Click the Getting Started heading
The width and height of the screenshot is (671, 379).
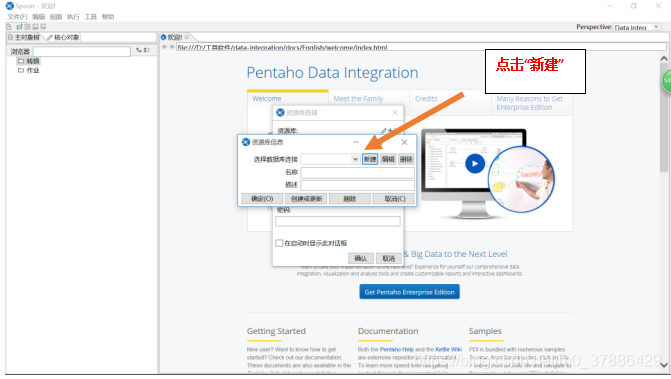point(276,331)
